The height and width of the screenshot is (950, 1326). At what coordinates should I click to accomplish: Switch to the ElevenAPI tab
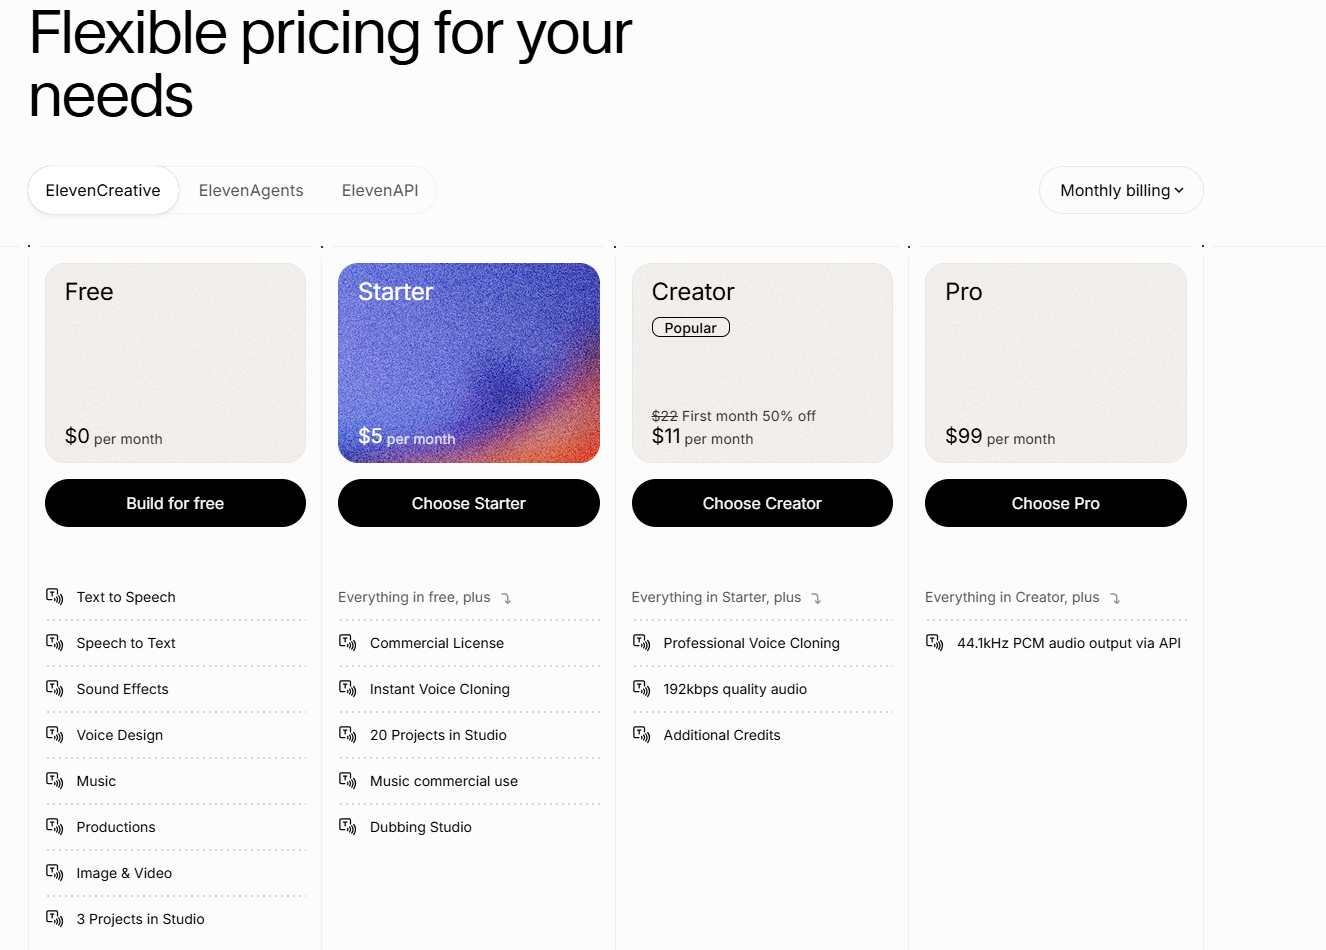(x=380, y=190)
